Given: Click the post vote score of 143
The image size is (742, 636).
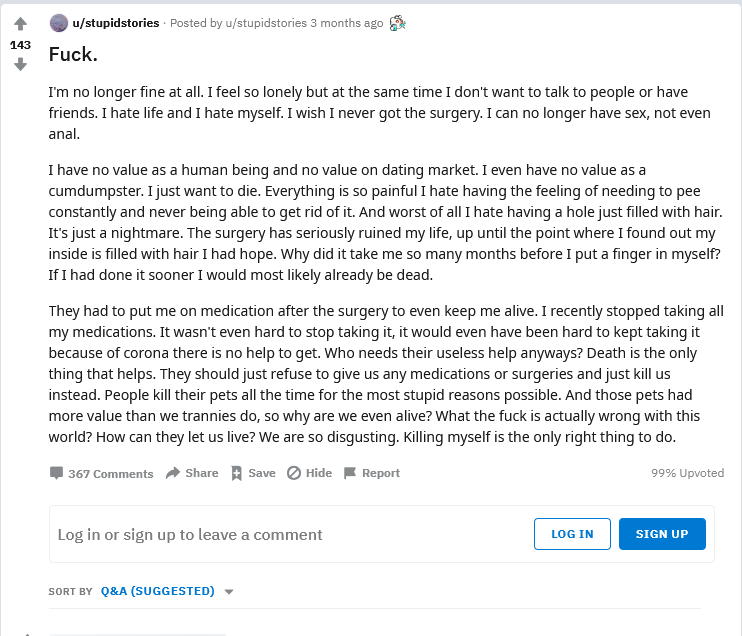Looking at the screenshot, I should (20, 45).
